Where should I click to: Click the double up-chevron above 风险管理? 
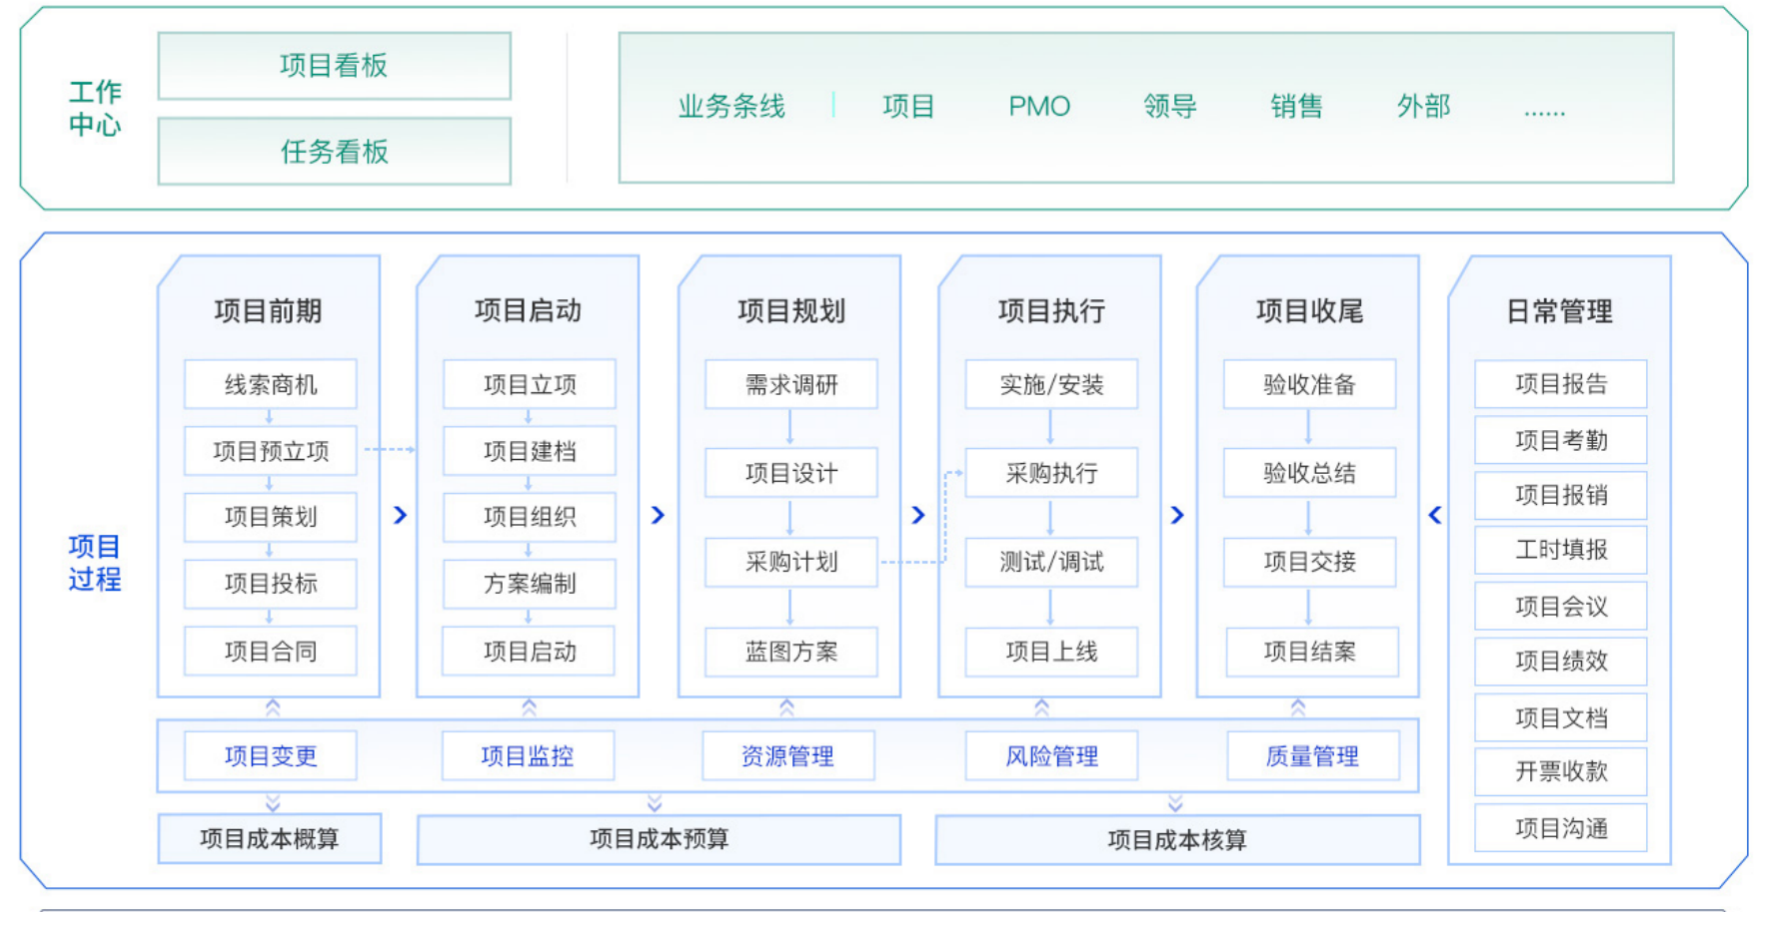pyautogui.click(x=1042, y=708)
